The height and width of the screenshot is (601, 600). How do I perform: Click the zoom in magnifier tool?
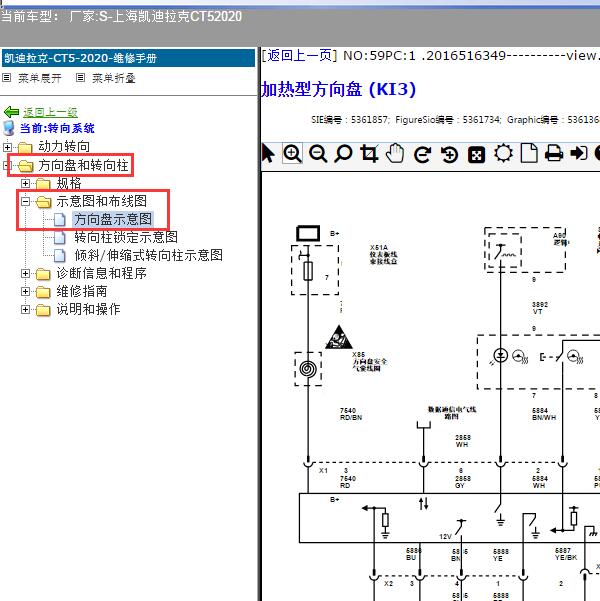click(x=292, y=153)
